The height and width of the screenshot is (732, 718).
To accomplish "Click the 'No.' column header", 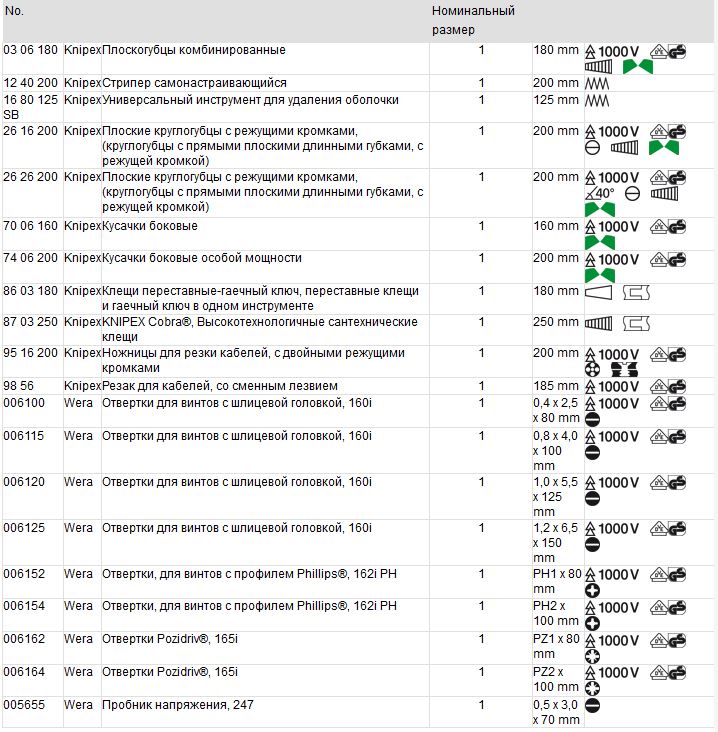I will [14, 11].
